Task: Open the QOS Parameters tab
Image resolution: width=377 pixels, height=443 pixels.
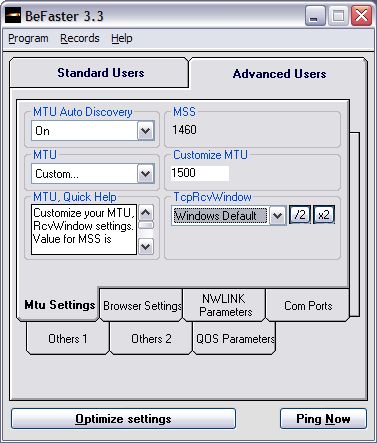Action: coord(234,338)
